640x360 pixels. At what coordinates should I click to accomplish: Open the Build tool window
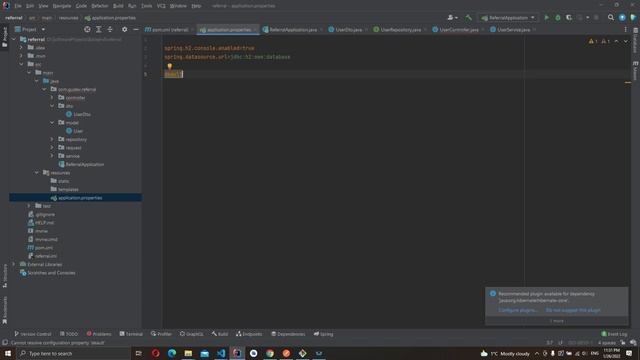[220, 334]
